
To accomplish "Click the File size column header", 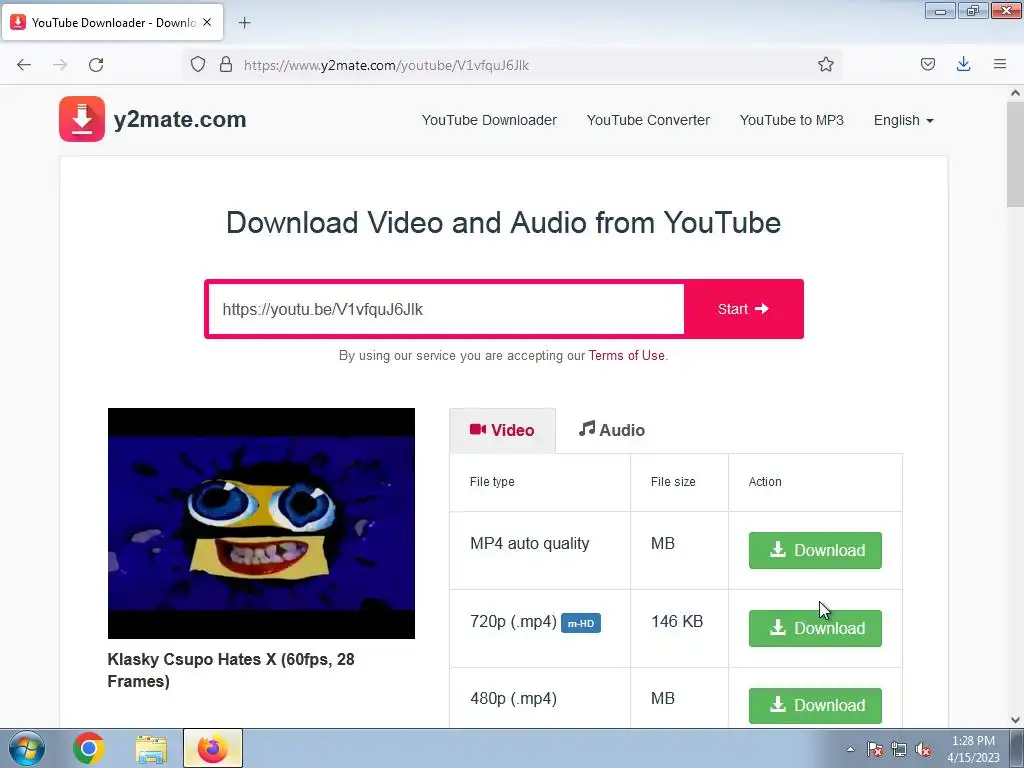I will [x=673, y=482].
